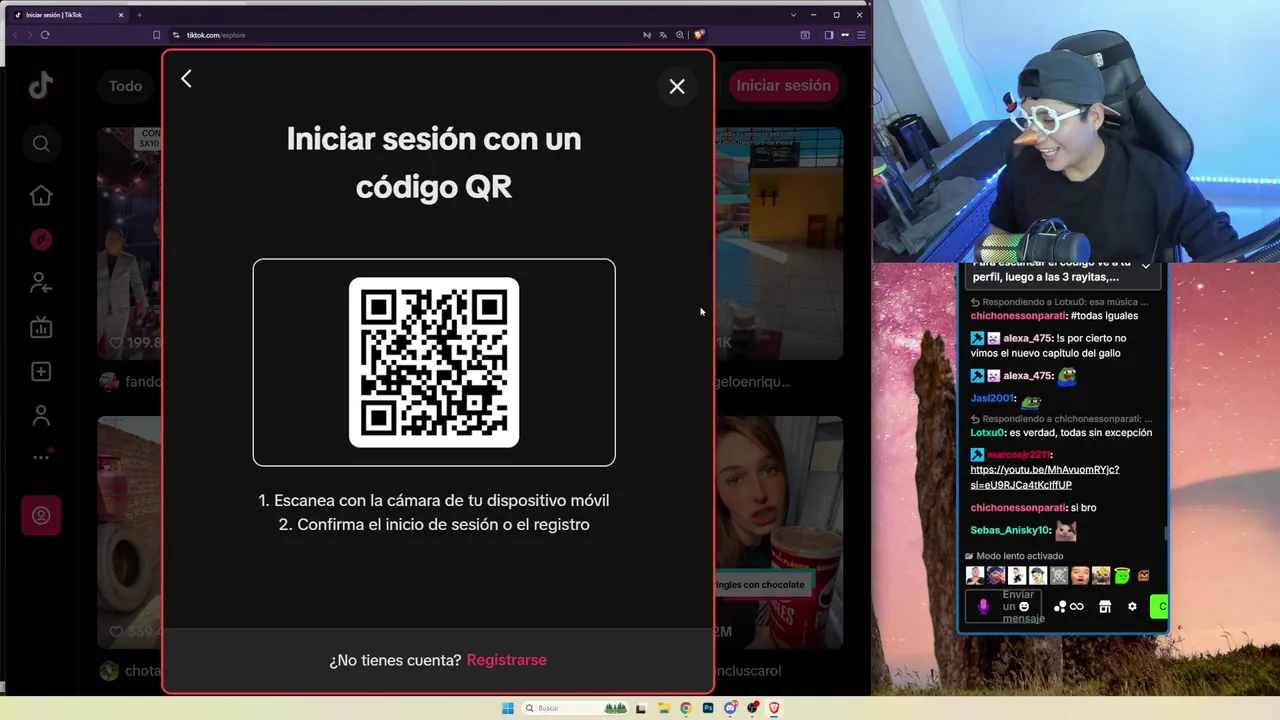The width and height of the screenshot is (1280, 720).
Task: Close the QR code login dialog
Action: [677, 87]
